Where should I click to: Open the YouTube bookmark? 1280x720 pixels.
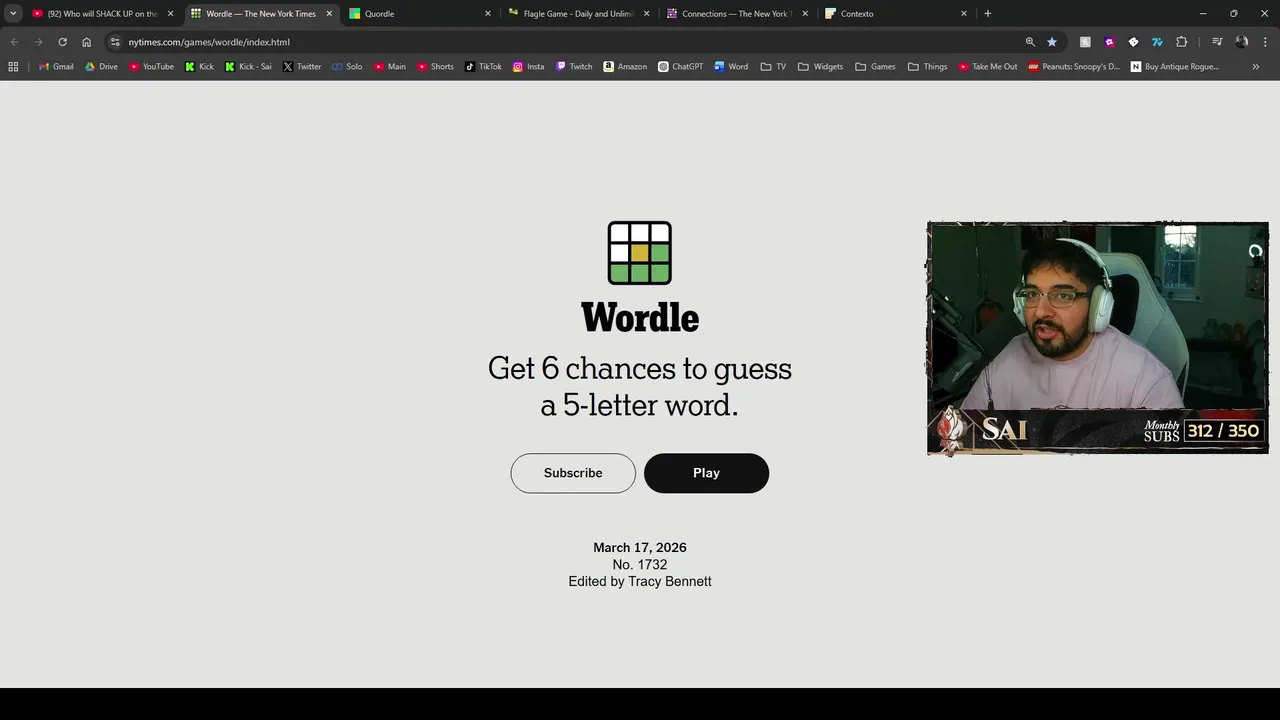(151, 67)
